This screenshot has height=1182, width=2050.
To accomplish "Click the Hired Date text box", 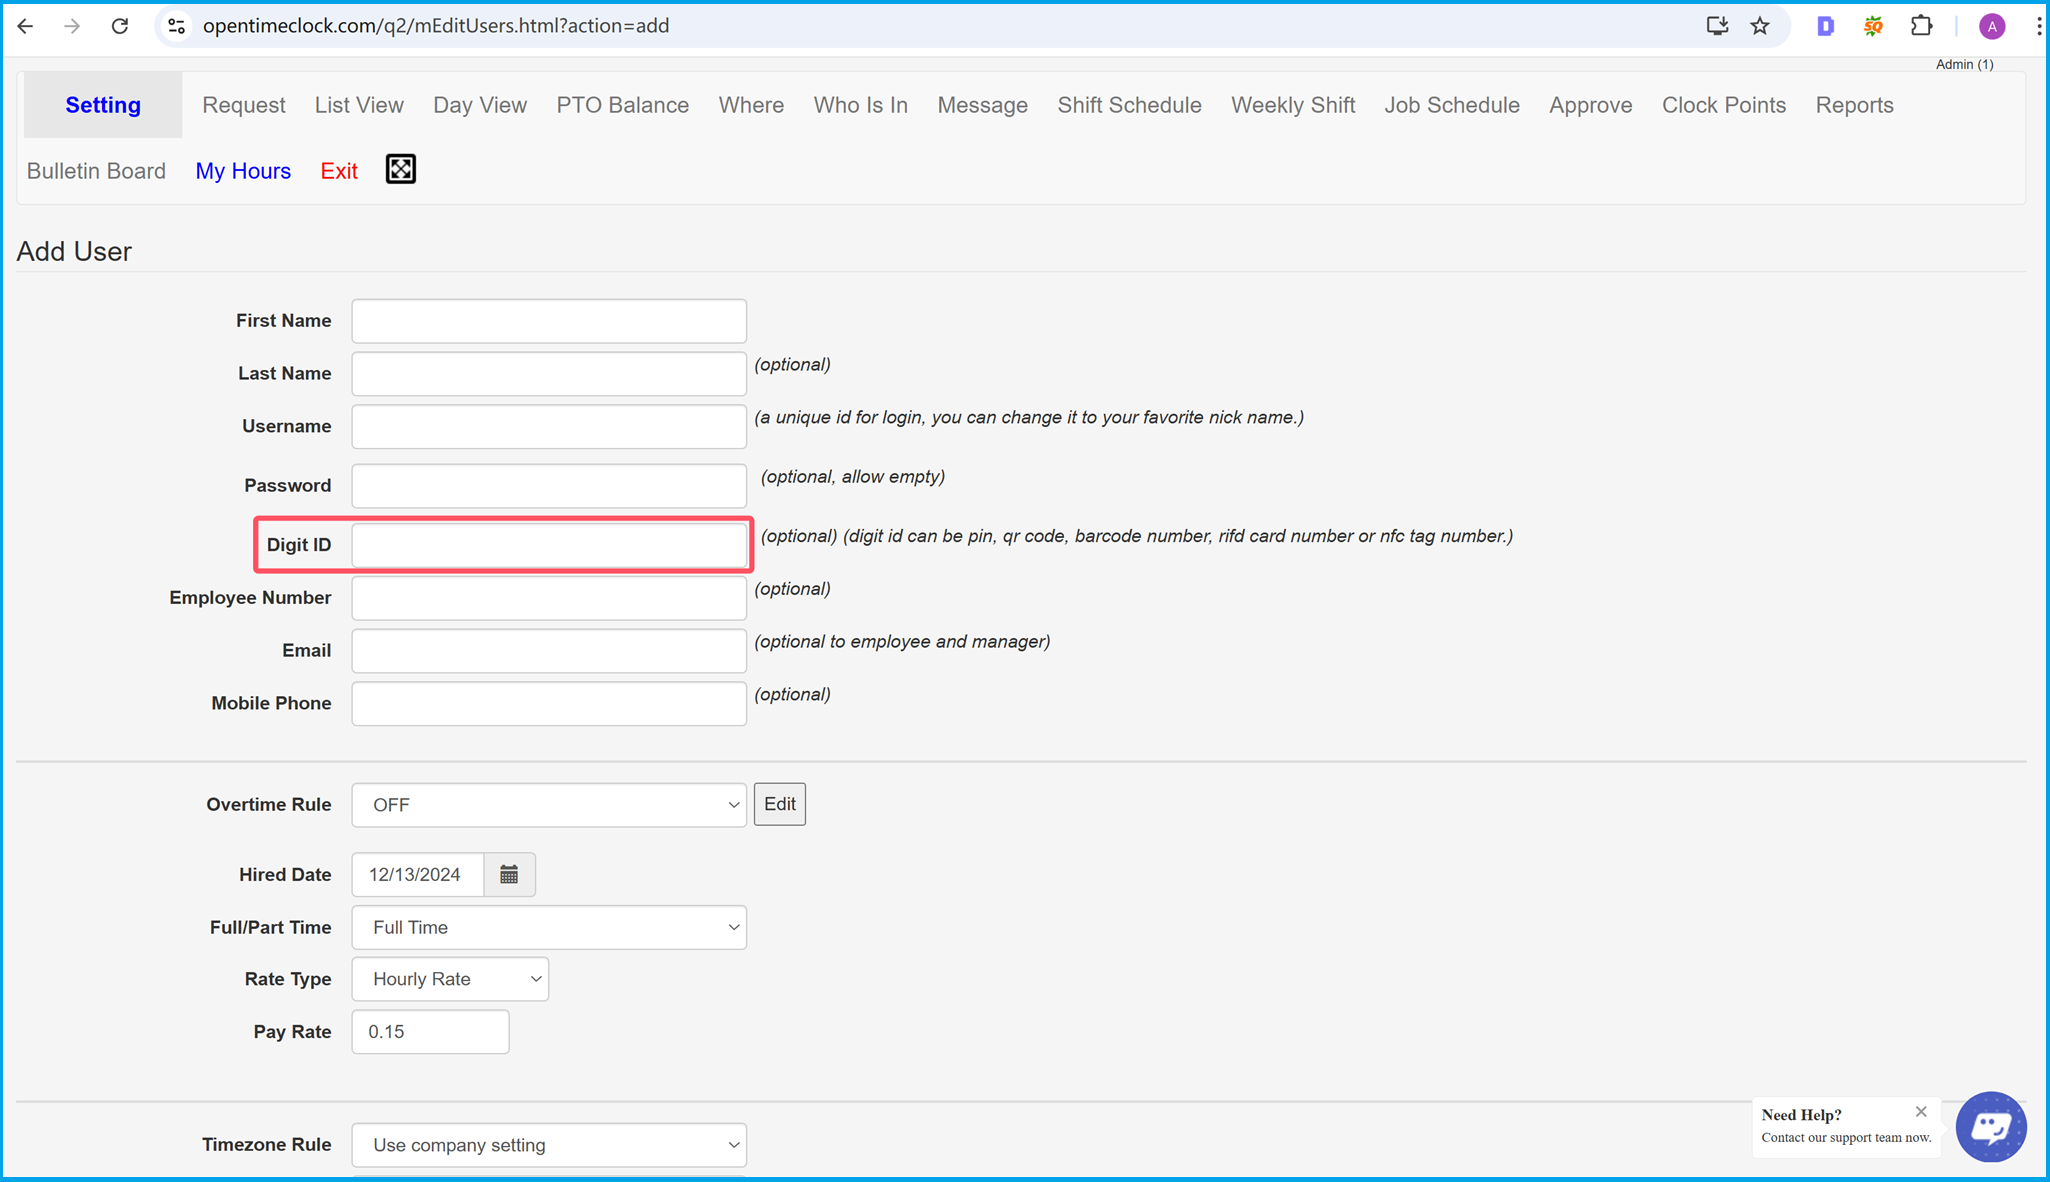I will 418,874.
